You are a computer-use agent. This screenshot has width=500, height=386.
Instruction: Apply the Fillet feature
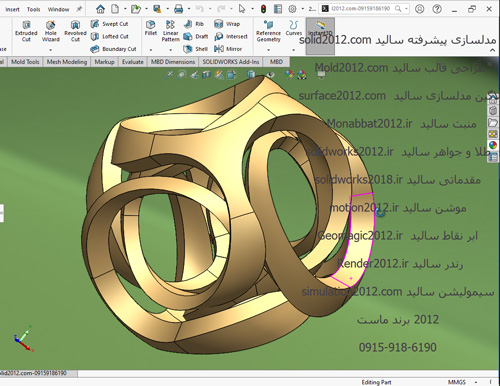151,28
